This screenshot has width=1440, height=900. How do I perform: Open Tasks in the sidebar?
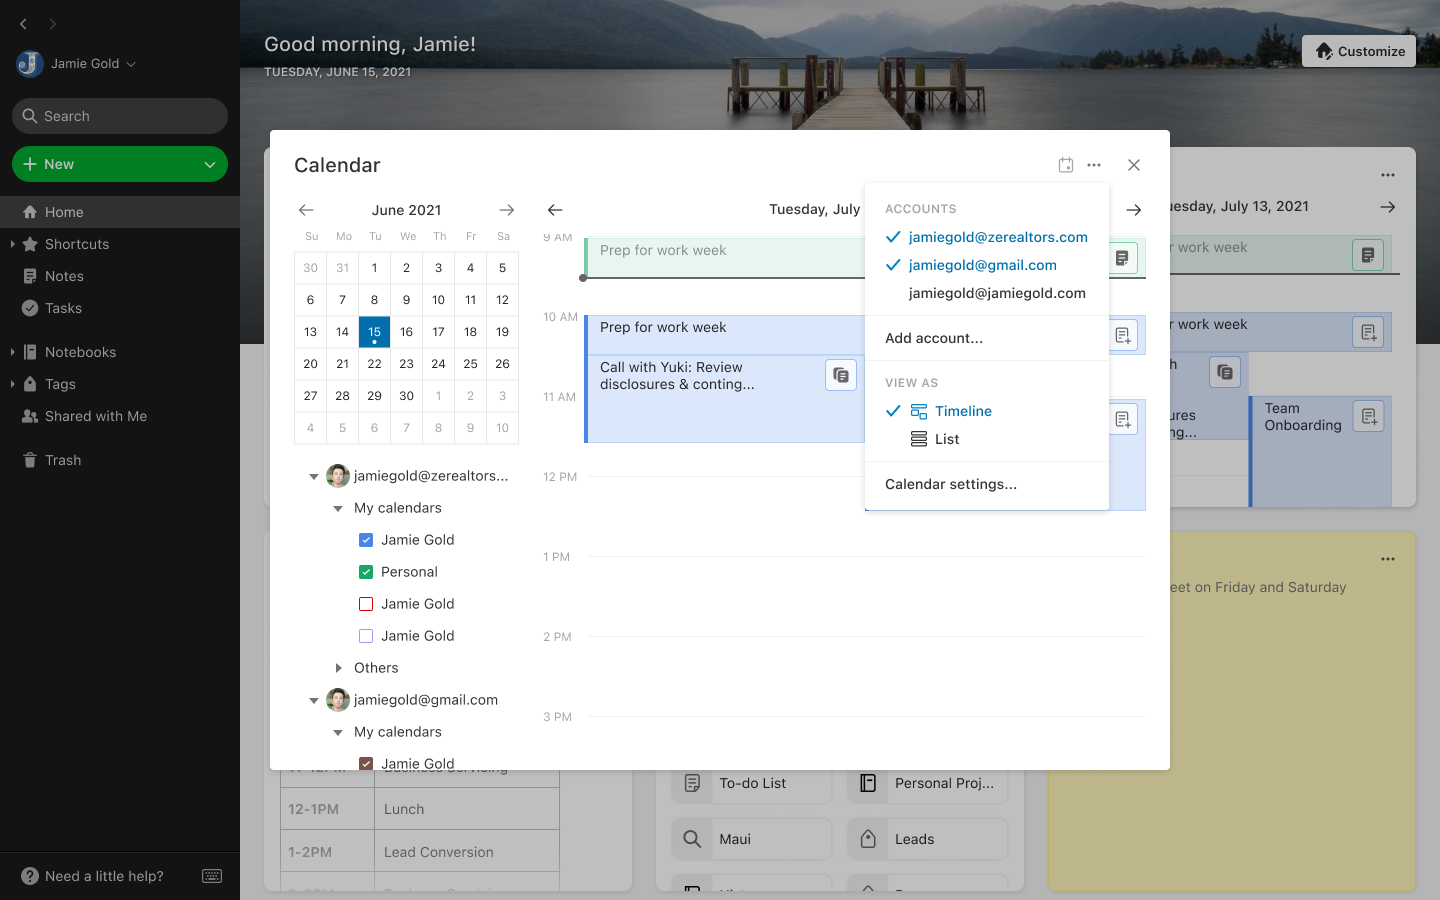63,308
